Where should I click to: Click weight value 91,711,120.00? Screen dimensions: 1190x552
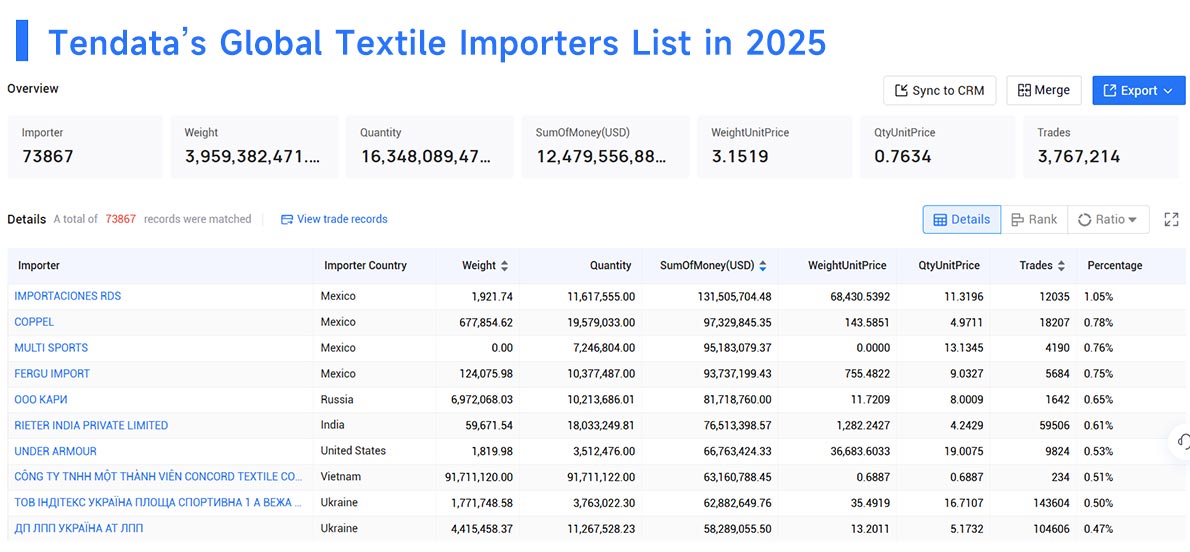coord(479,477)
